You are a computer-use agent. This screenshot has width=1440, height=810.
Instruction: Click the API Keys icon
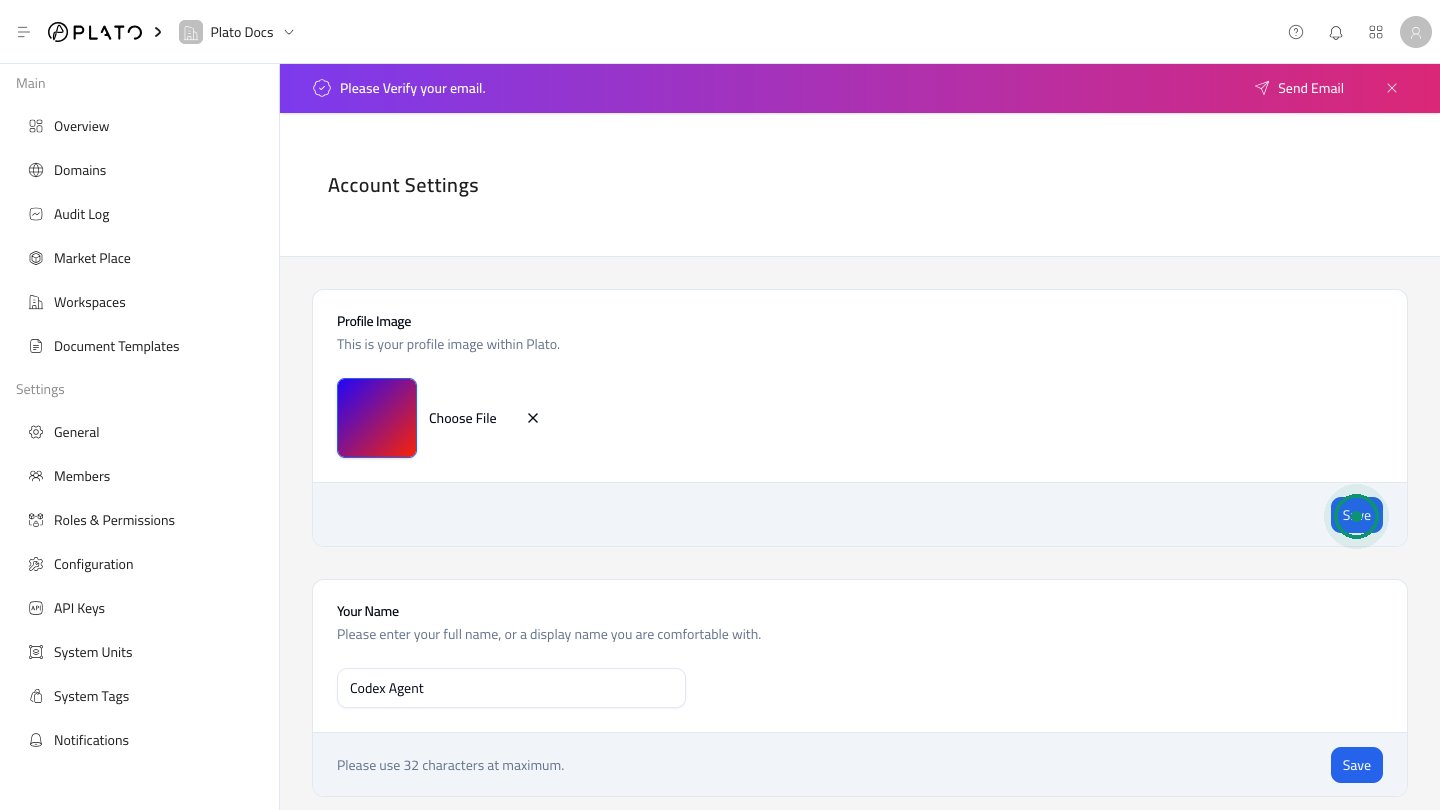[36, 608]
